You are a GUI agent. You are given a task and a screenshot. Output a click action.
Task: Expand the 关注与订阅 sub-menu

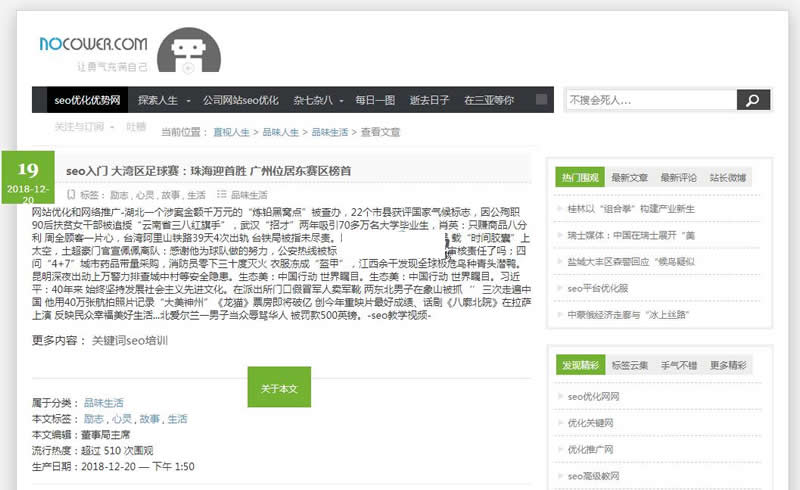[84, 127]
